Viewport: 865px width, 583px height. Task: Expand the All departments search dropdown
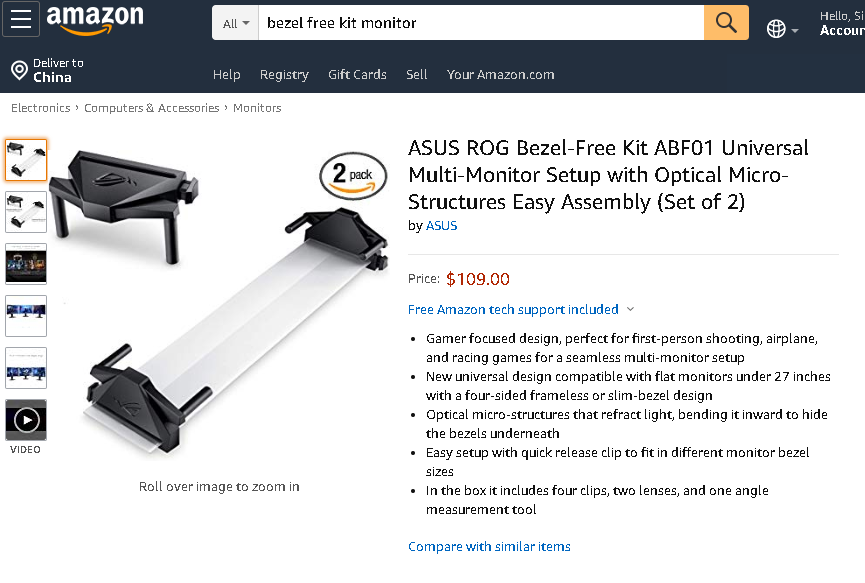pyautogui.click(x=236, y=23)
